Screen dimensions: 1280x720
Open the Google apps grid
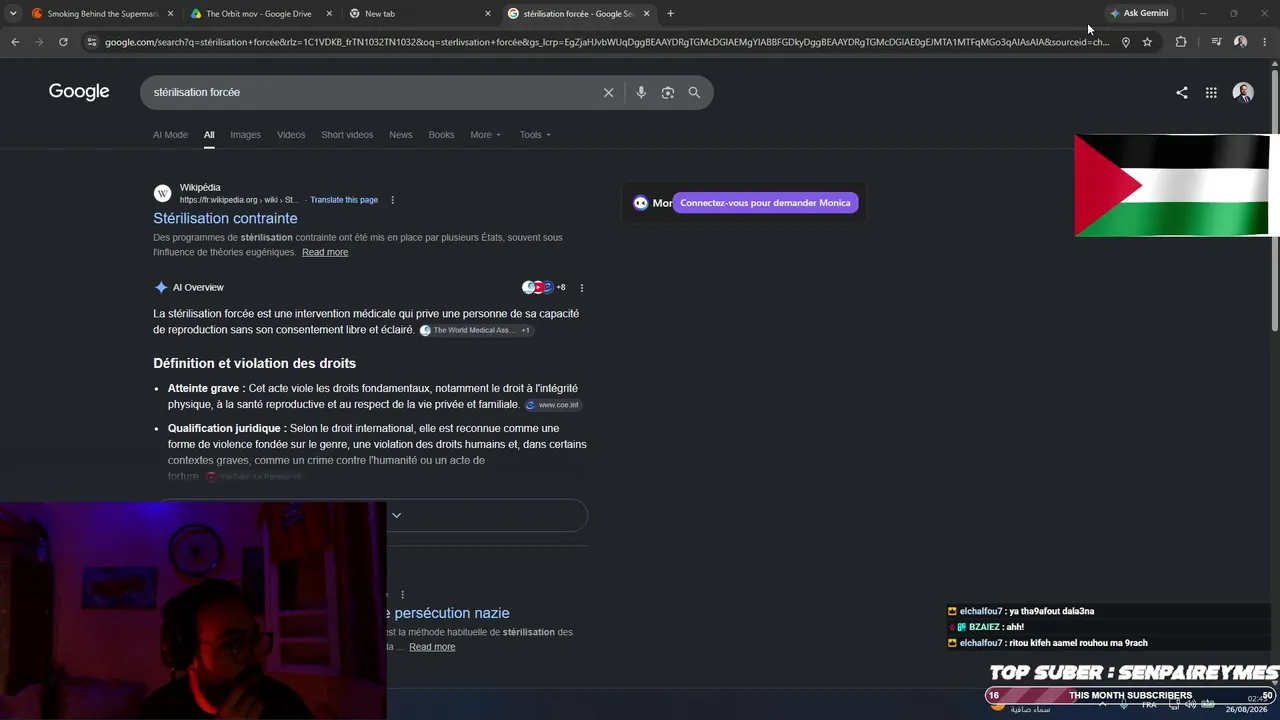tap(1211, 92)
